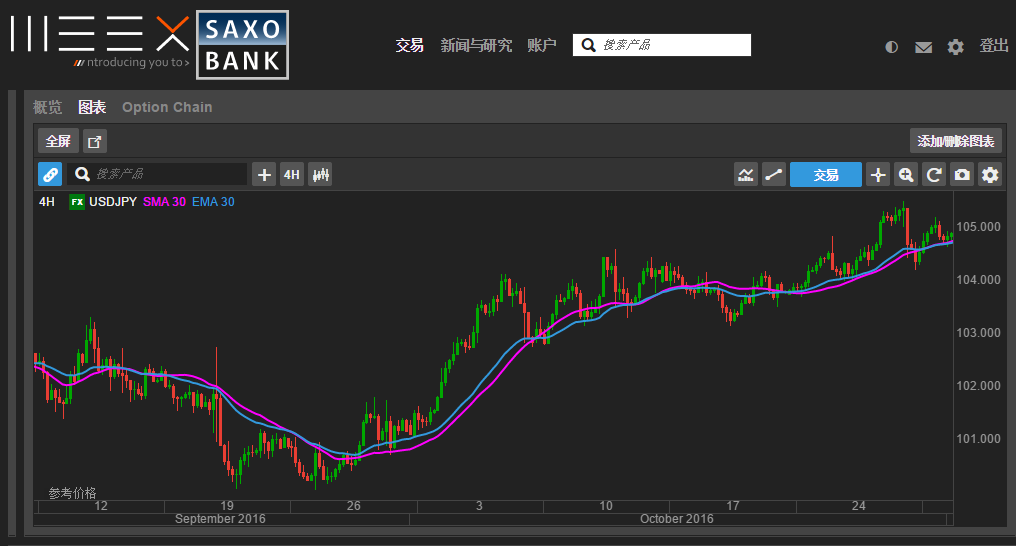Open the 新闻与研究 menu
The width and height of the screenshot is (1016, 546).
pos(476,45)
